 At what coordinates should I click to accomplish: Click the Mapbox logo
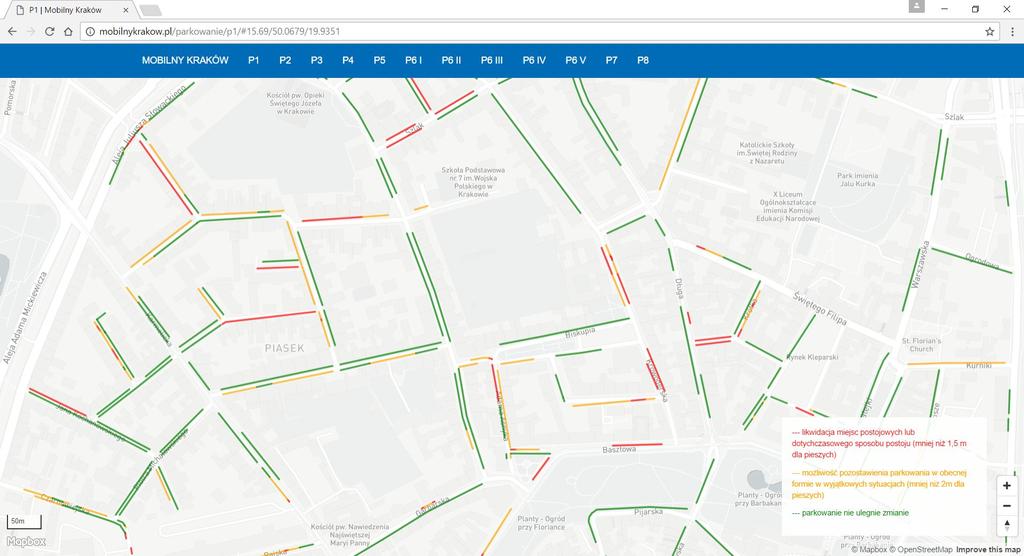[26, 541]
